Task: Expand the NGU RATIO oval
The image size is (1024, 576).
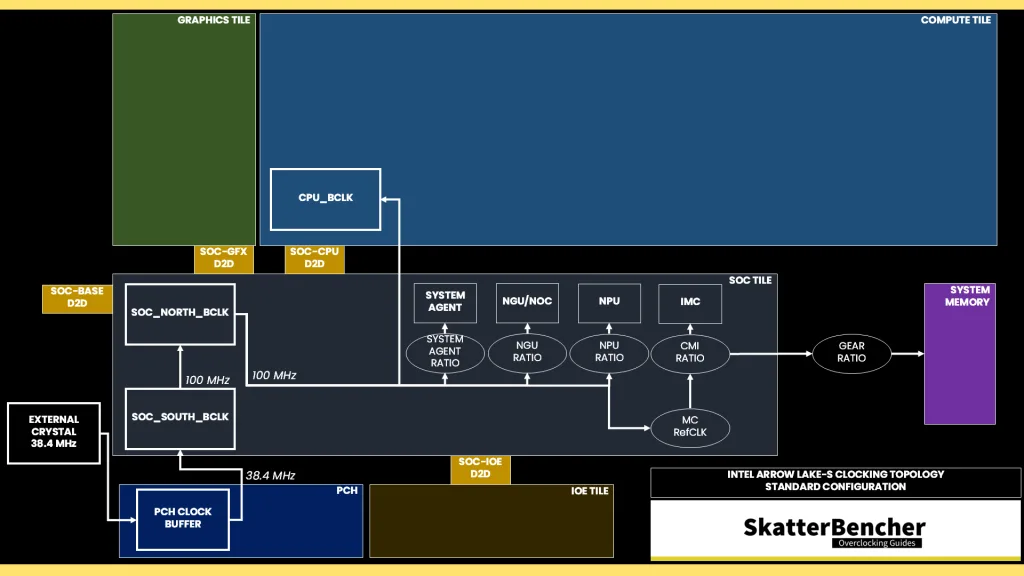Action: tap(527, 353)
